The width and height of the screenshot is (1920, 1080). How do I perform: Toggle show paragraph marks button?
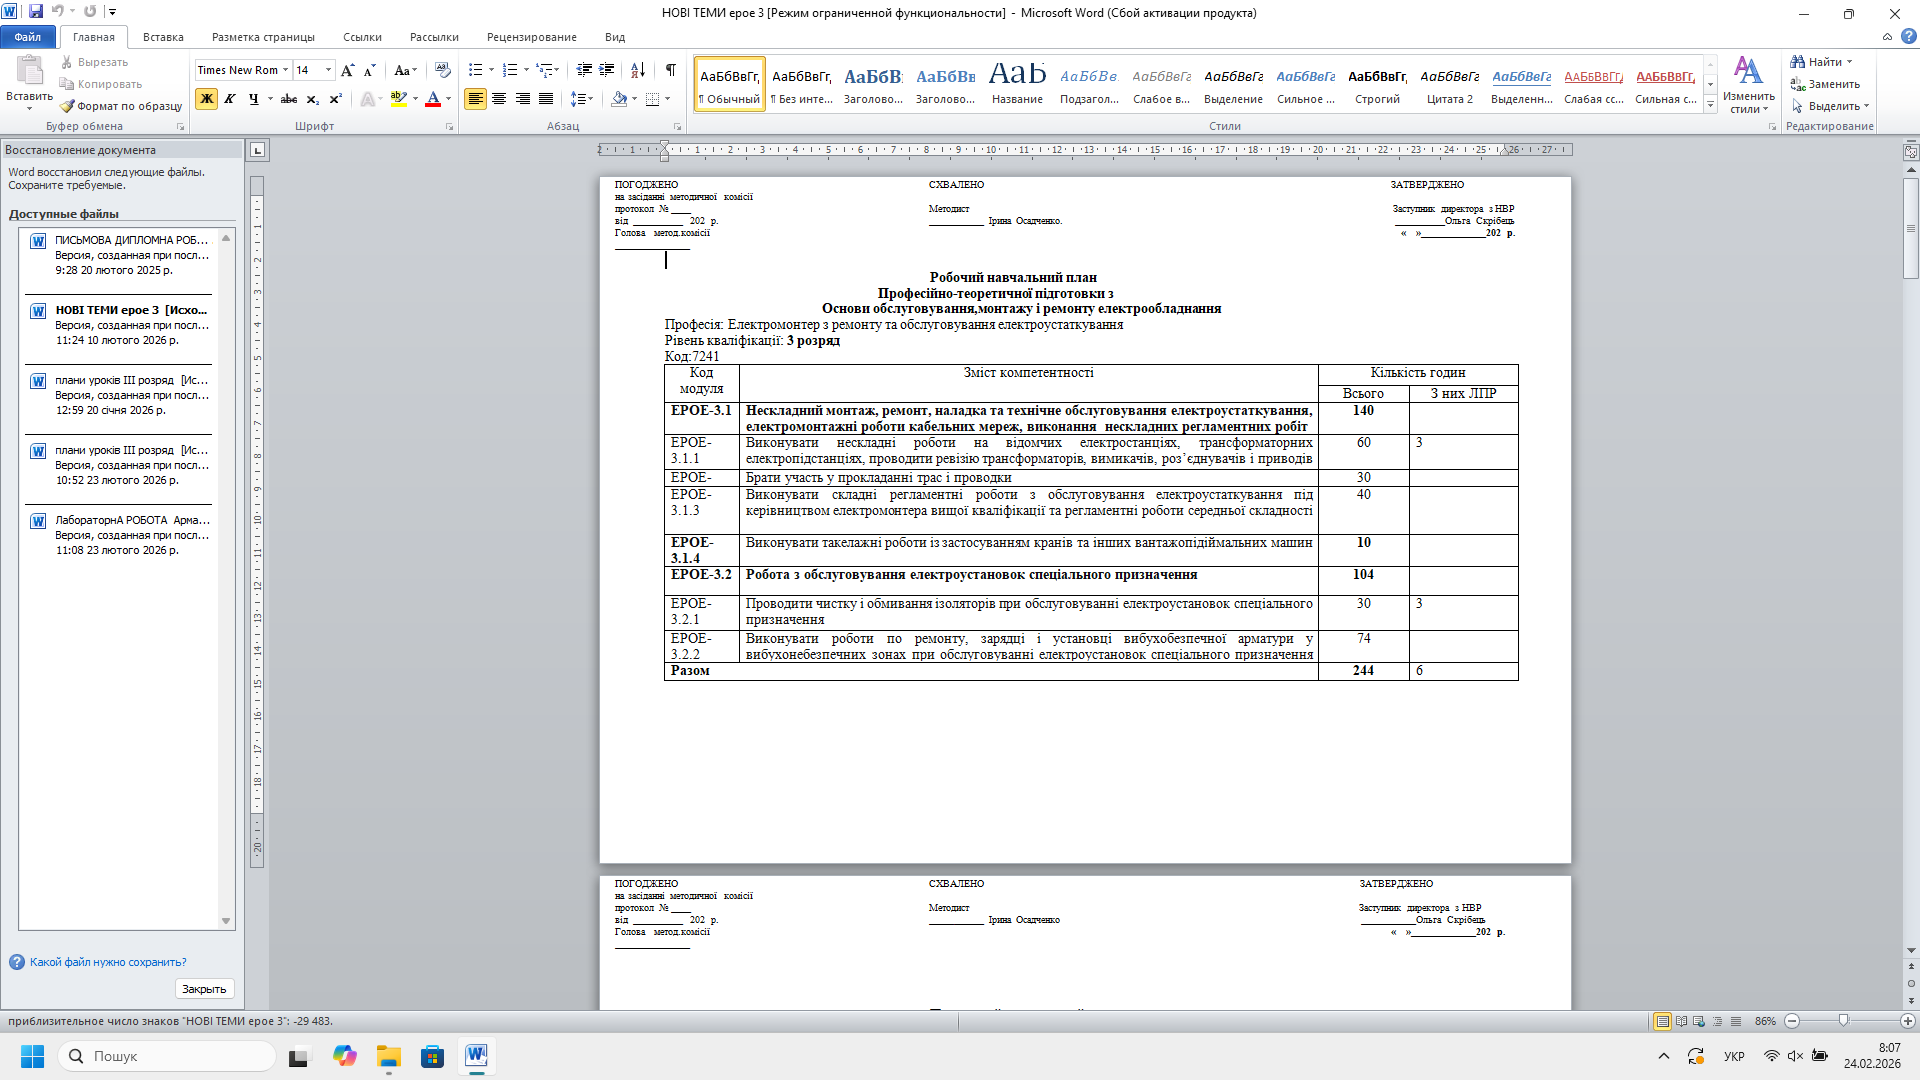670,70
